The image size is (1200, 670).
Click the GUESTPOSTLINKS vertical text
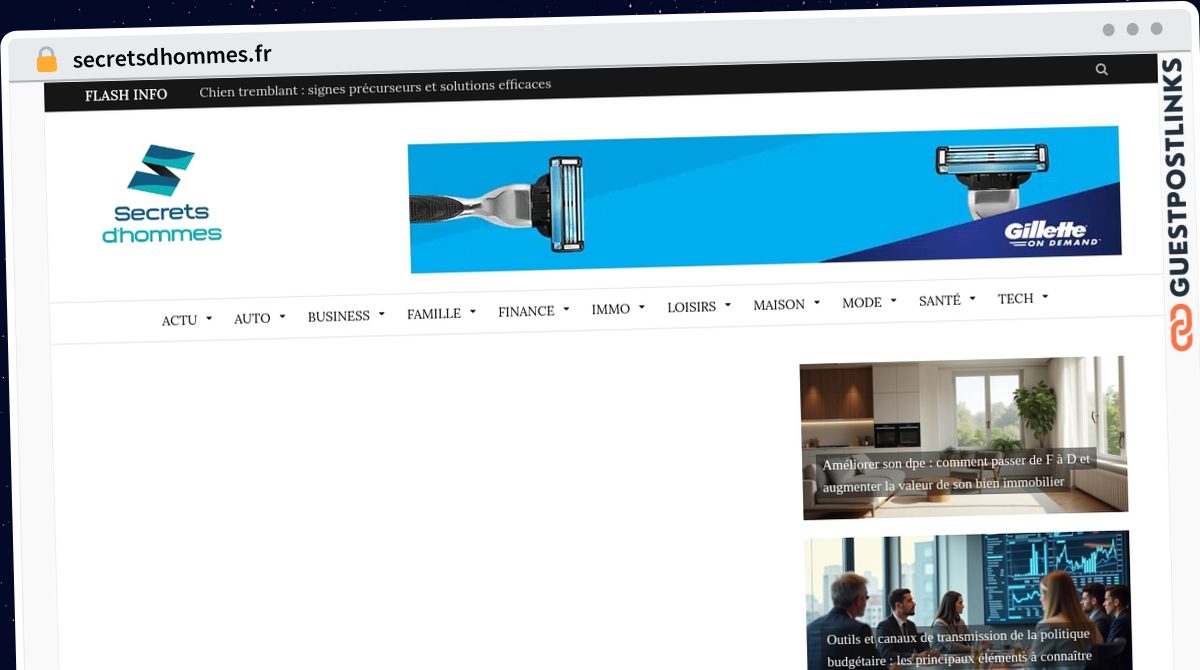coord(1178,178)
